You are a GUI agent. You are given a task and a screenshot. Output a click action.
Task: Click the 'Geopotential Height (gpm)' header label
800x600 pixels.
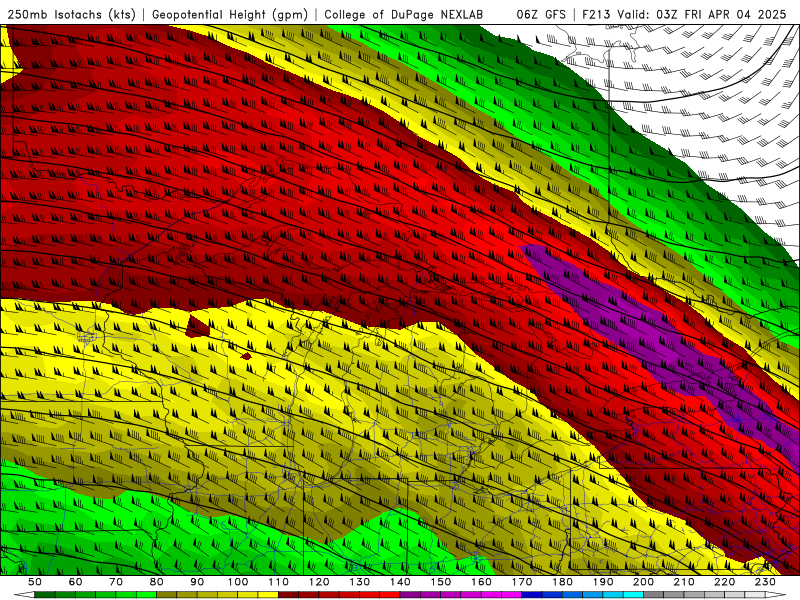pyautogui.click(x=230, y=15)
